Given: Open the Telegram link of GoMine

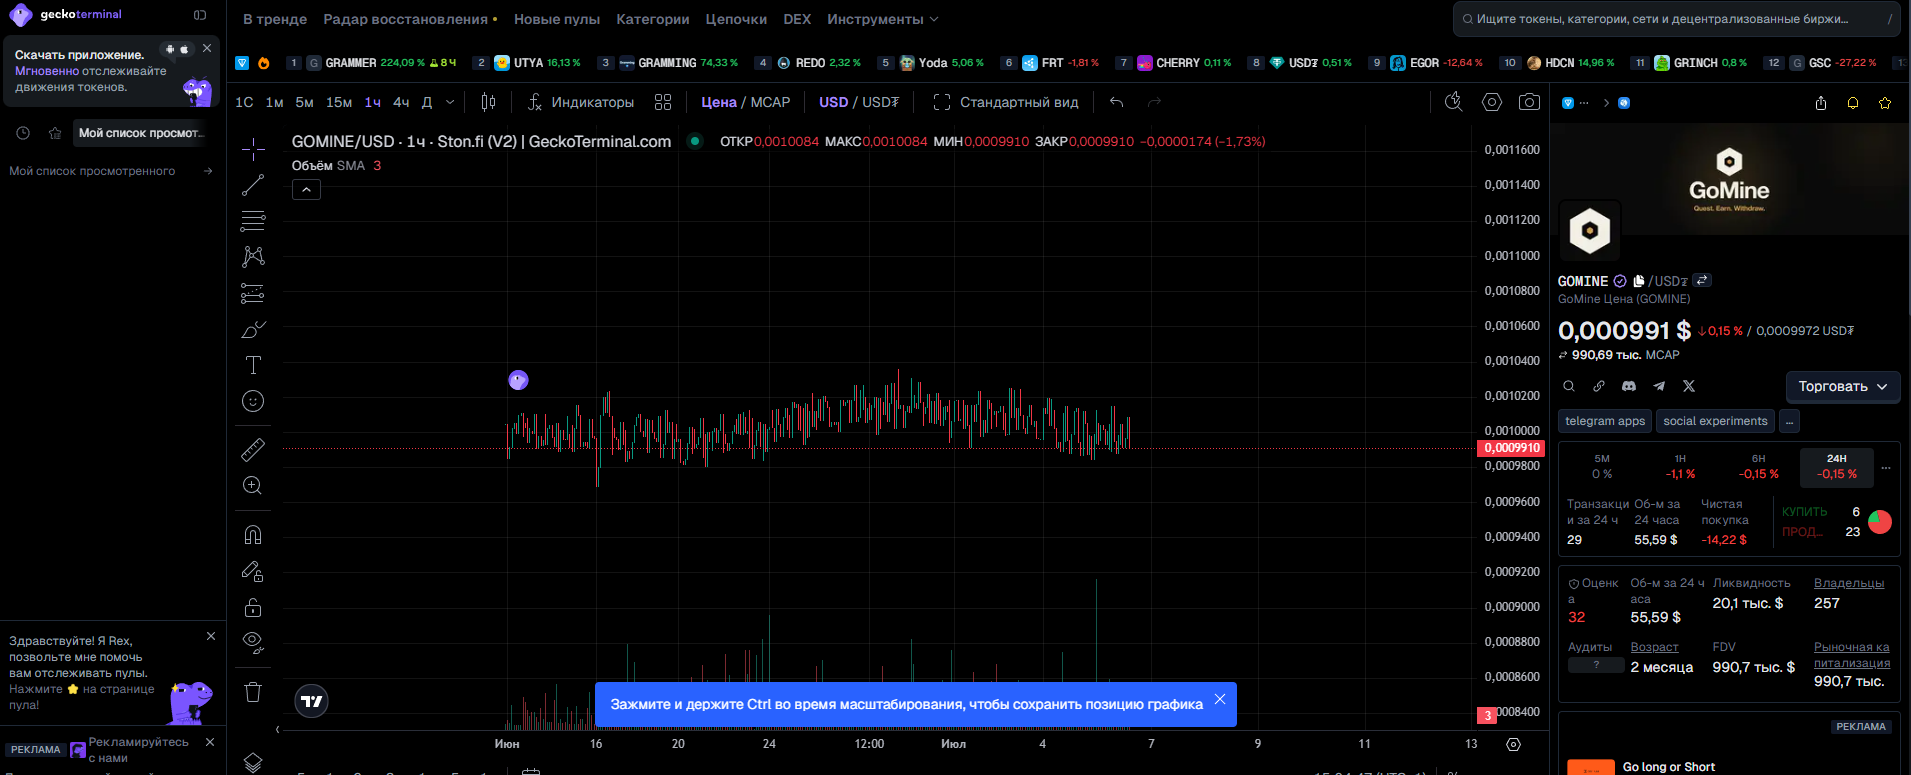Looking at the screenshot, I should [1659, 386].
